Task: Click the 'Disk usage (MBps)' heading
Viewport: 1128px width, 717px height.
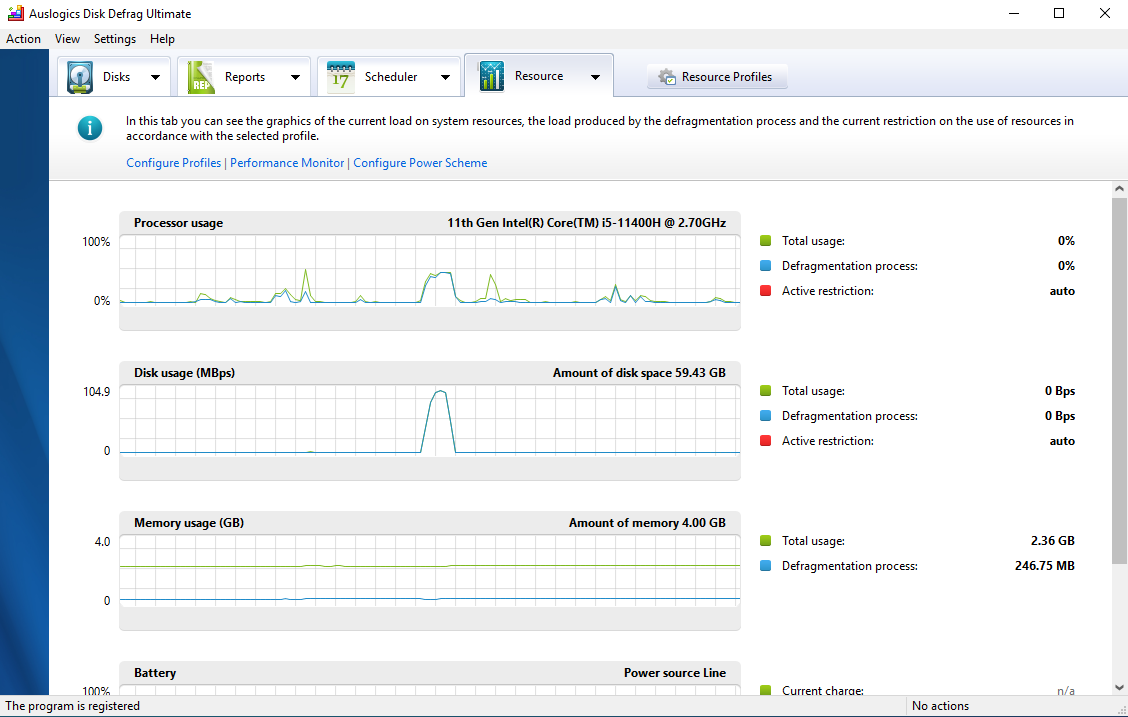Action: 184,373
